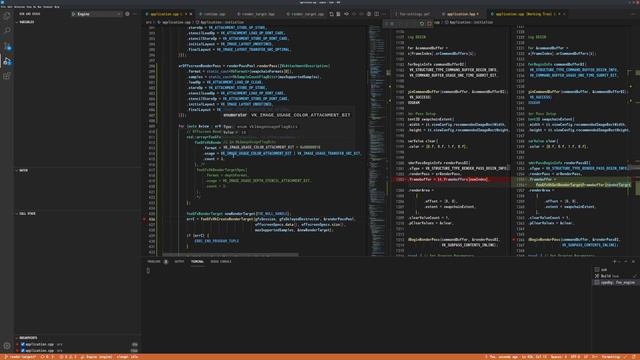Open the Explorer view in activity bar
This screenshot has width=640, height=360.
tap(7, 16)
